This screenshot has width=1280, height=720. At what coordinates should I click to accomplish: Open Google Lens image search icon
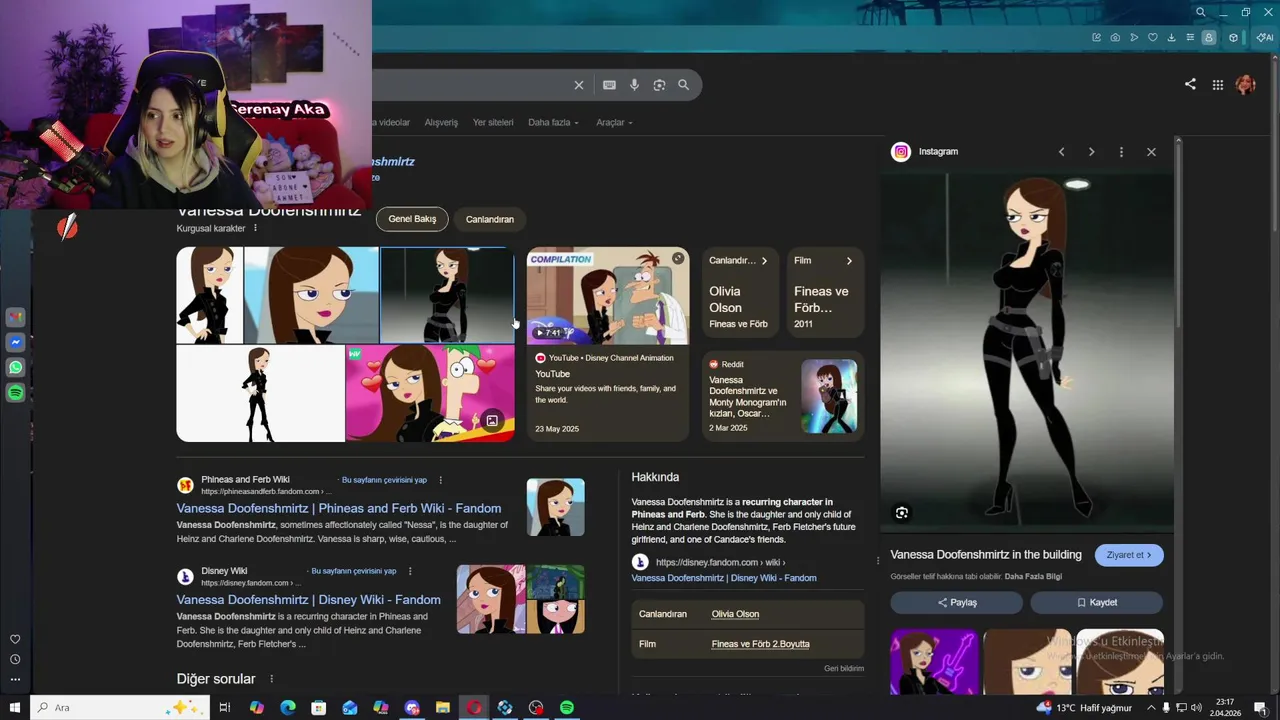tap(659, 85)
